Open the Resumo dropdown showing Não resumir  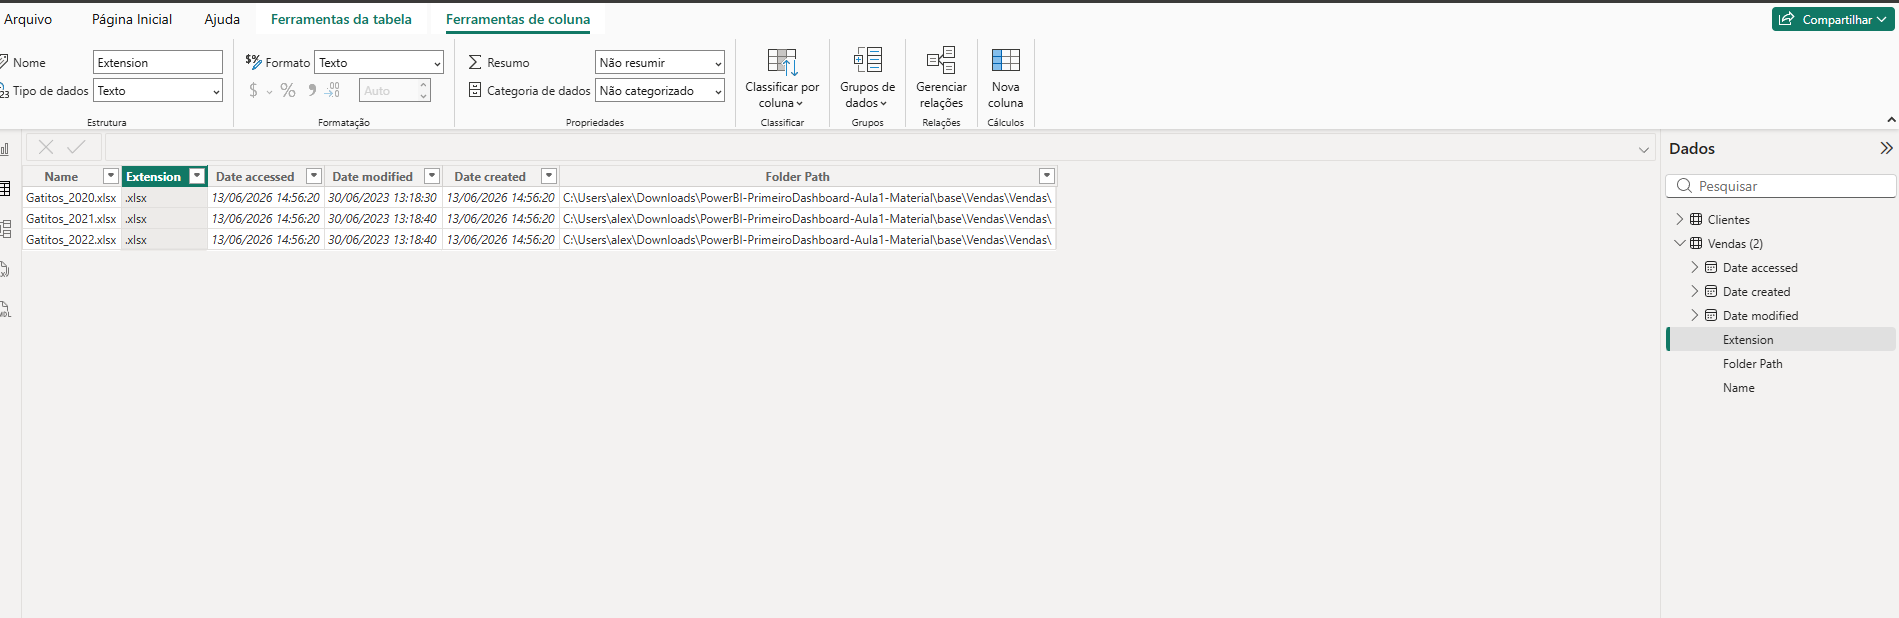[x=660, y=62]
